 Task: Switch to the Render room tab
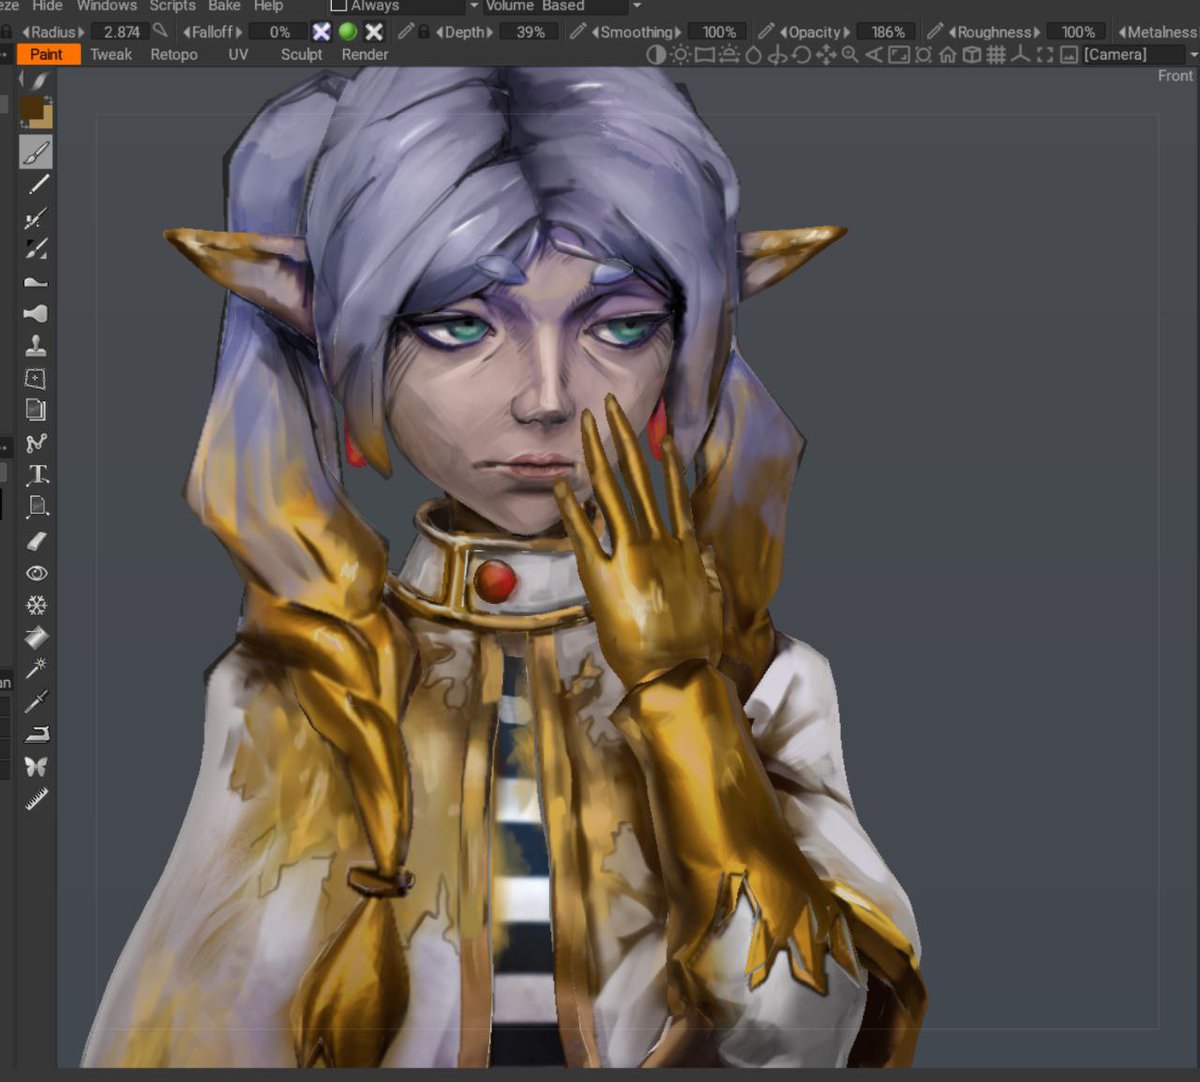(x=365, y=54)
